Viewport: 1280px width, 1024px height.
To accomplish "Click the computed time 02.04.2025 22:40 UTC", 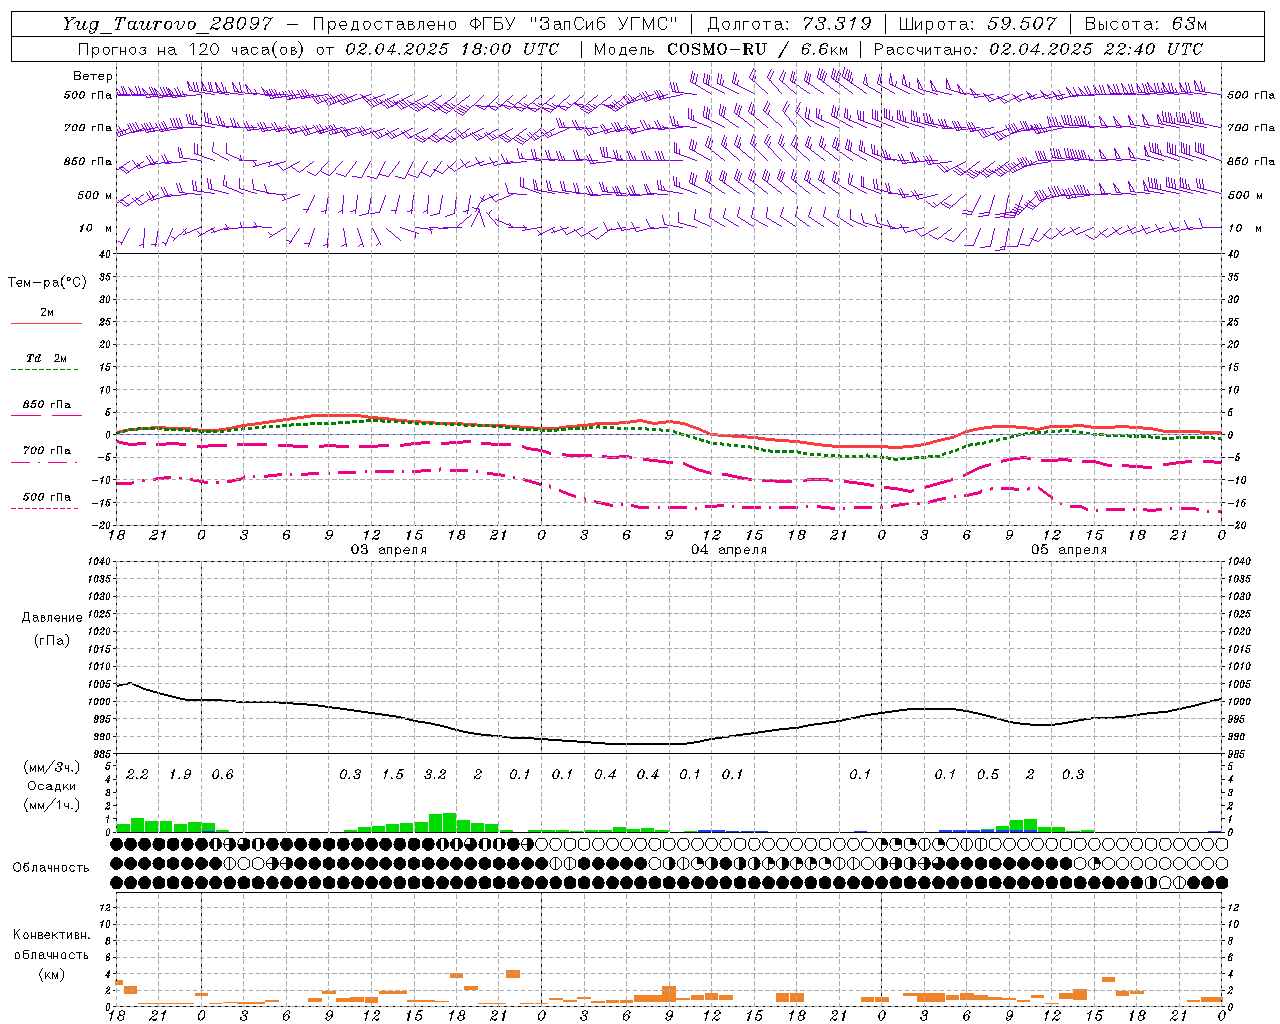I will [1096, 49].
